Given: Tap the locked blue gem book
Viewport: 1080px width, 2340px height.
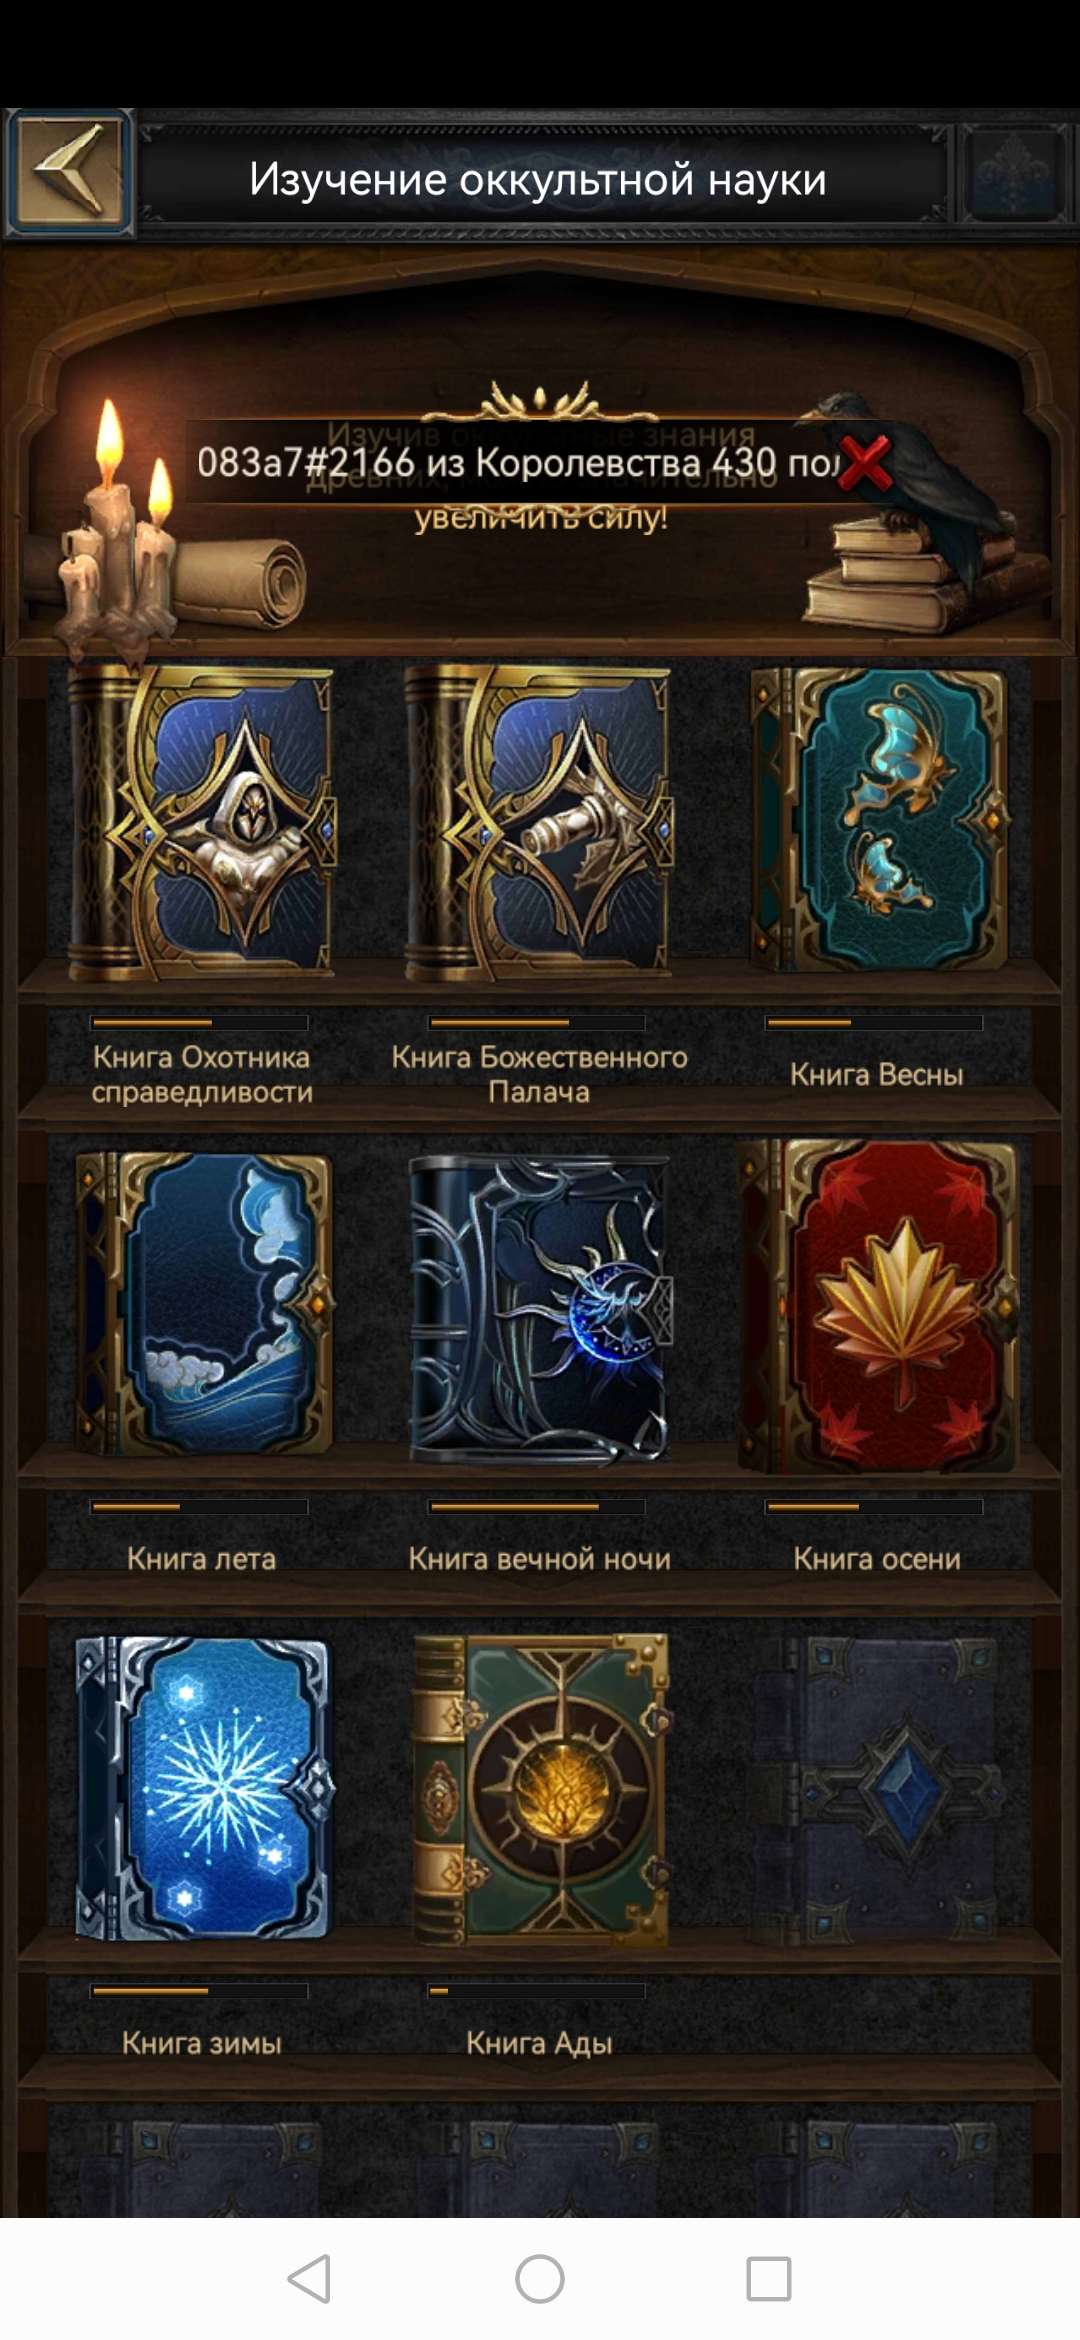Looking at the screenshot, I should [x=878, y=1790].
